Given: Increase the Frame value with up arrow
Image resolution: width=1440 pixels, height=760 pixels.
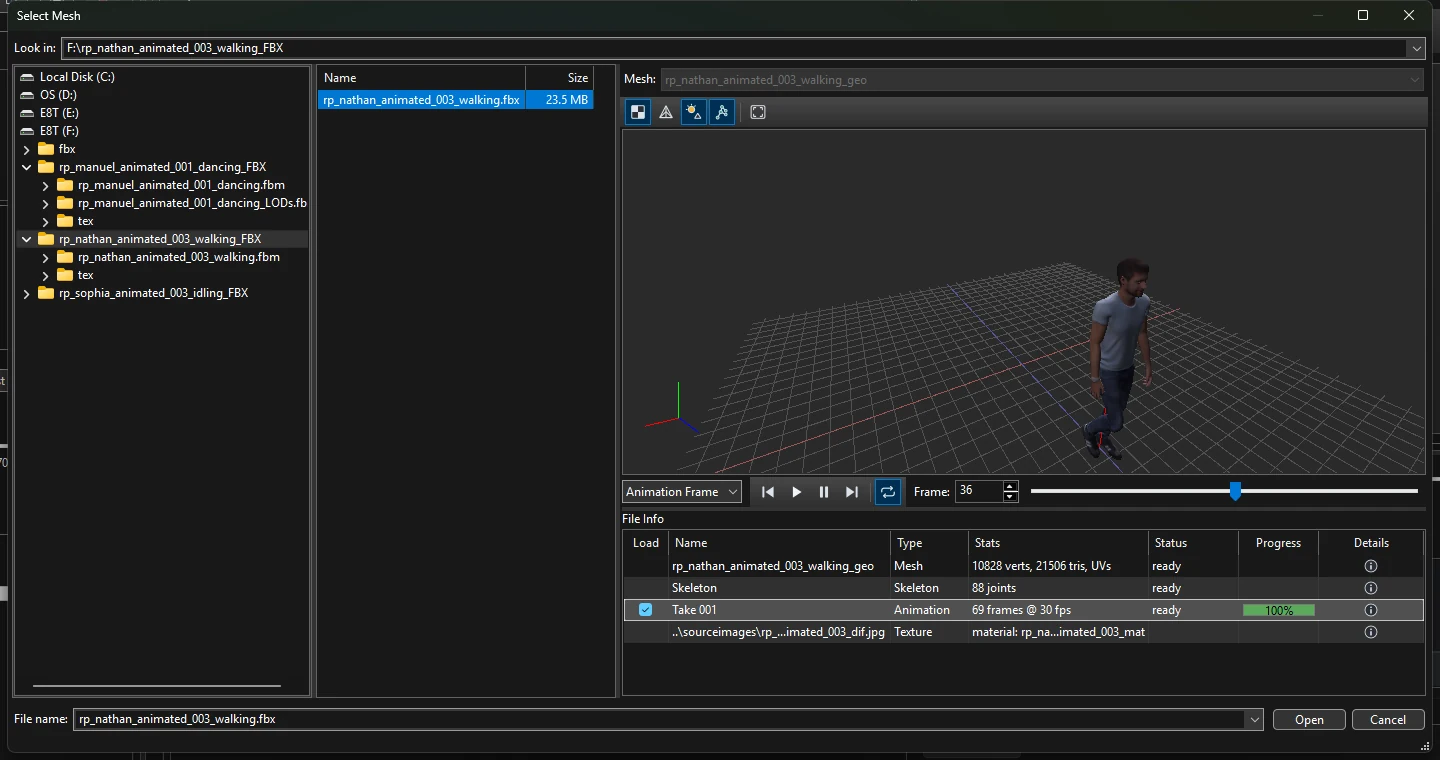Looking at the screenshot, I should (x=1010, y=486).
